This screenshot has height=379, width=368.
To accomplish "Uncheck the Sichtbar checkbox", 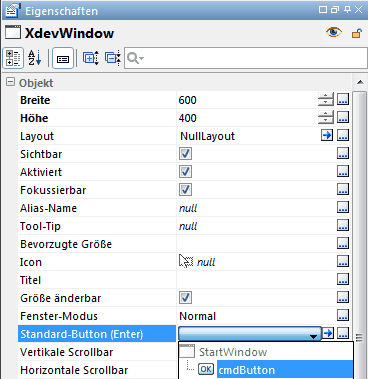I will tap(185, 154).
